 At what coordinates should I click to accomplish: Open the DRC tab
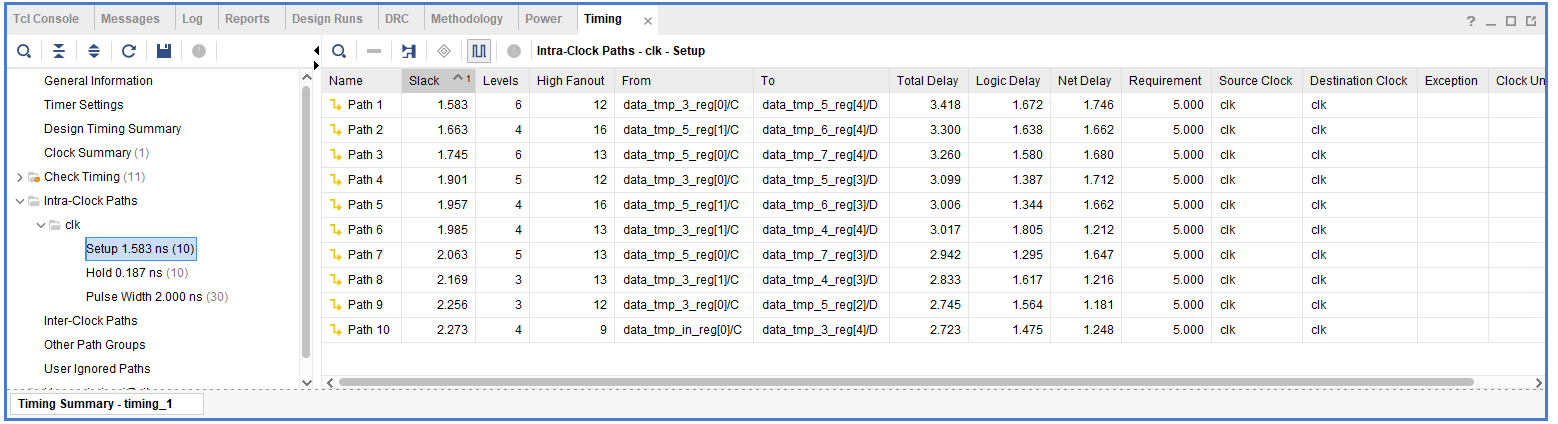397,19
